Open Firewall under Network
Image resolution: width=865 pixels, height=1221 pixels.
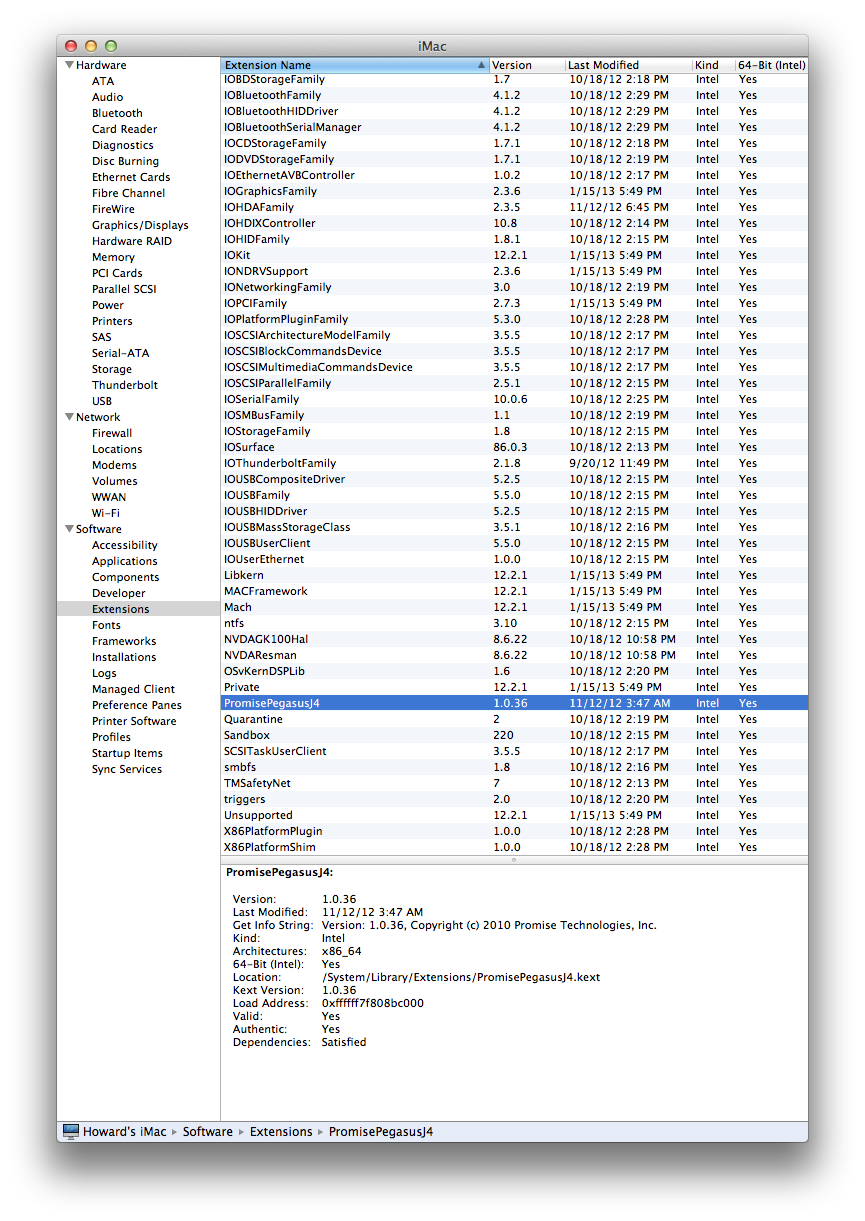pyautogui.click(x=112, y=433)
